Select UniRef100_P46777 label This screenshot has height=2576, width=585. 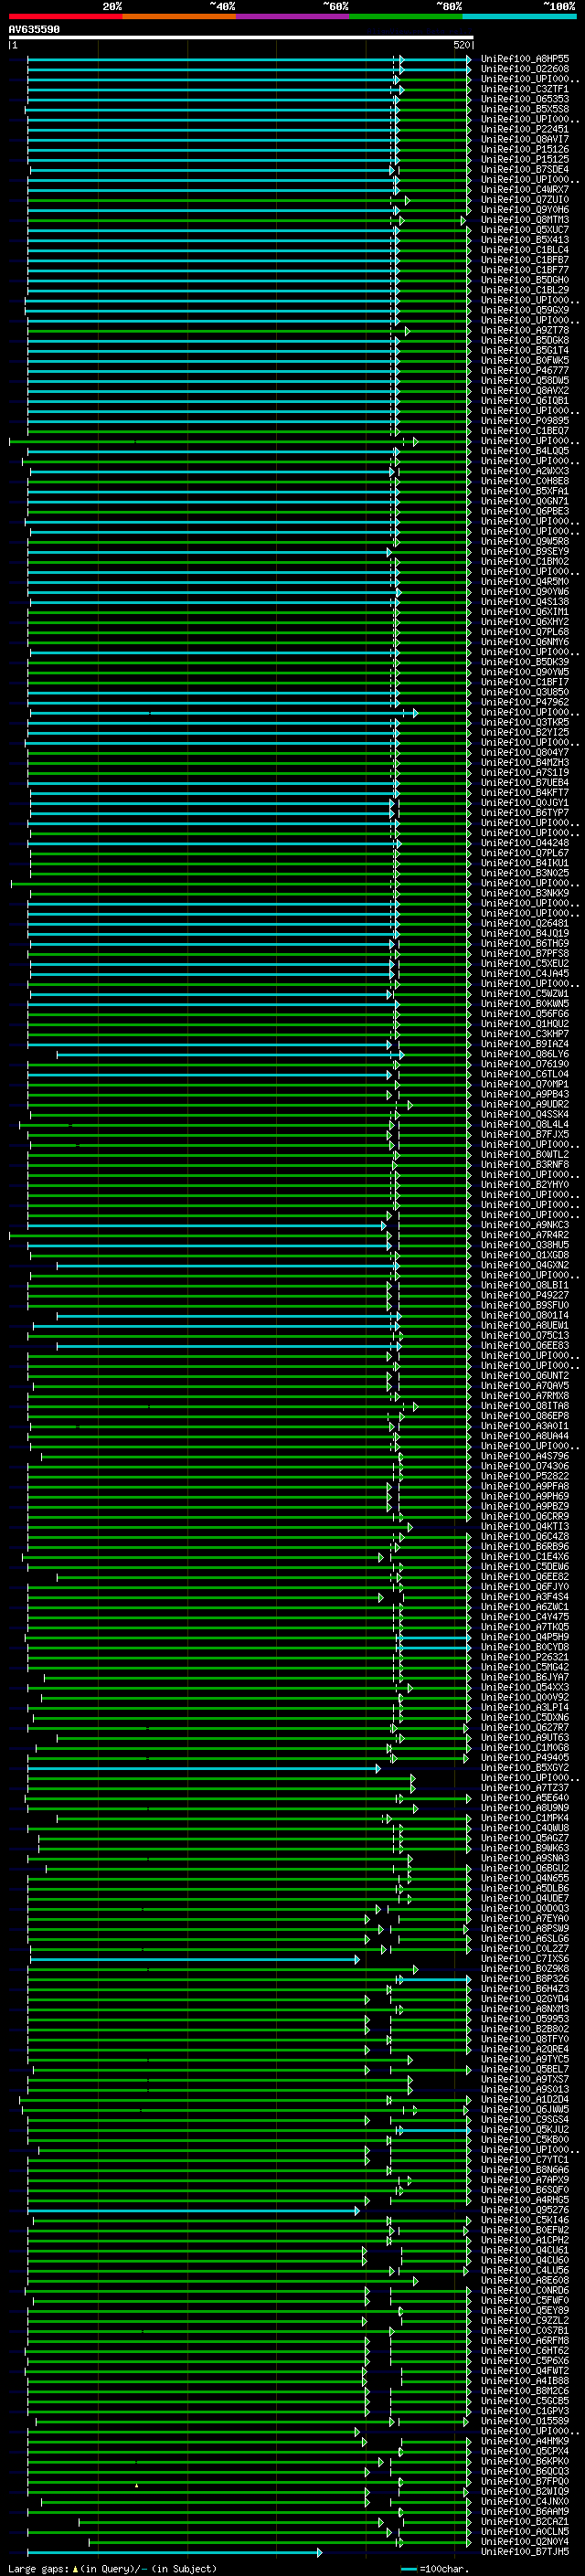click(525, 371)
